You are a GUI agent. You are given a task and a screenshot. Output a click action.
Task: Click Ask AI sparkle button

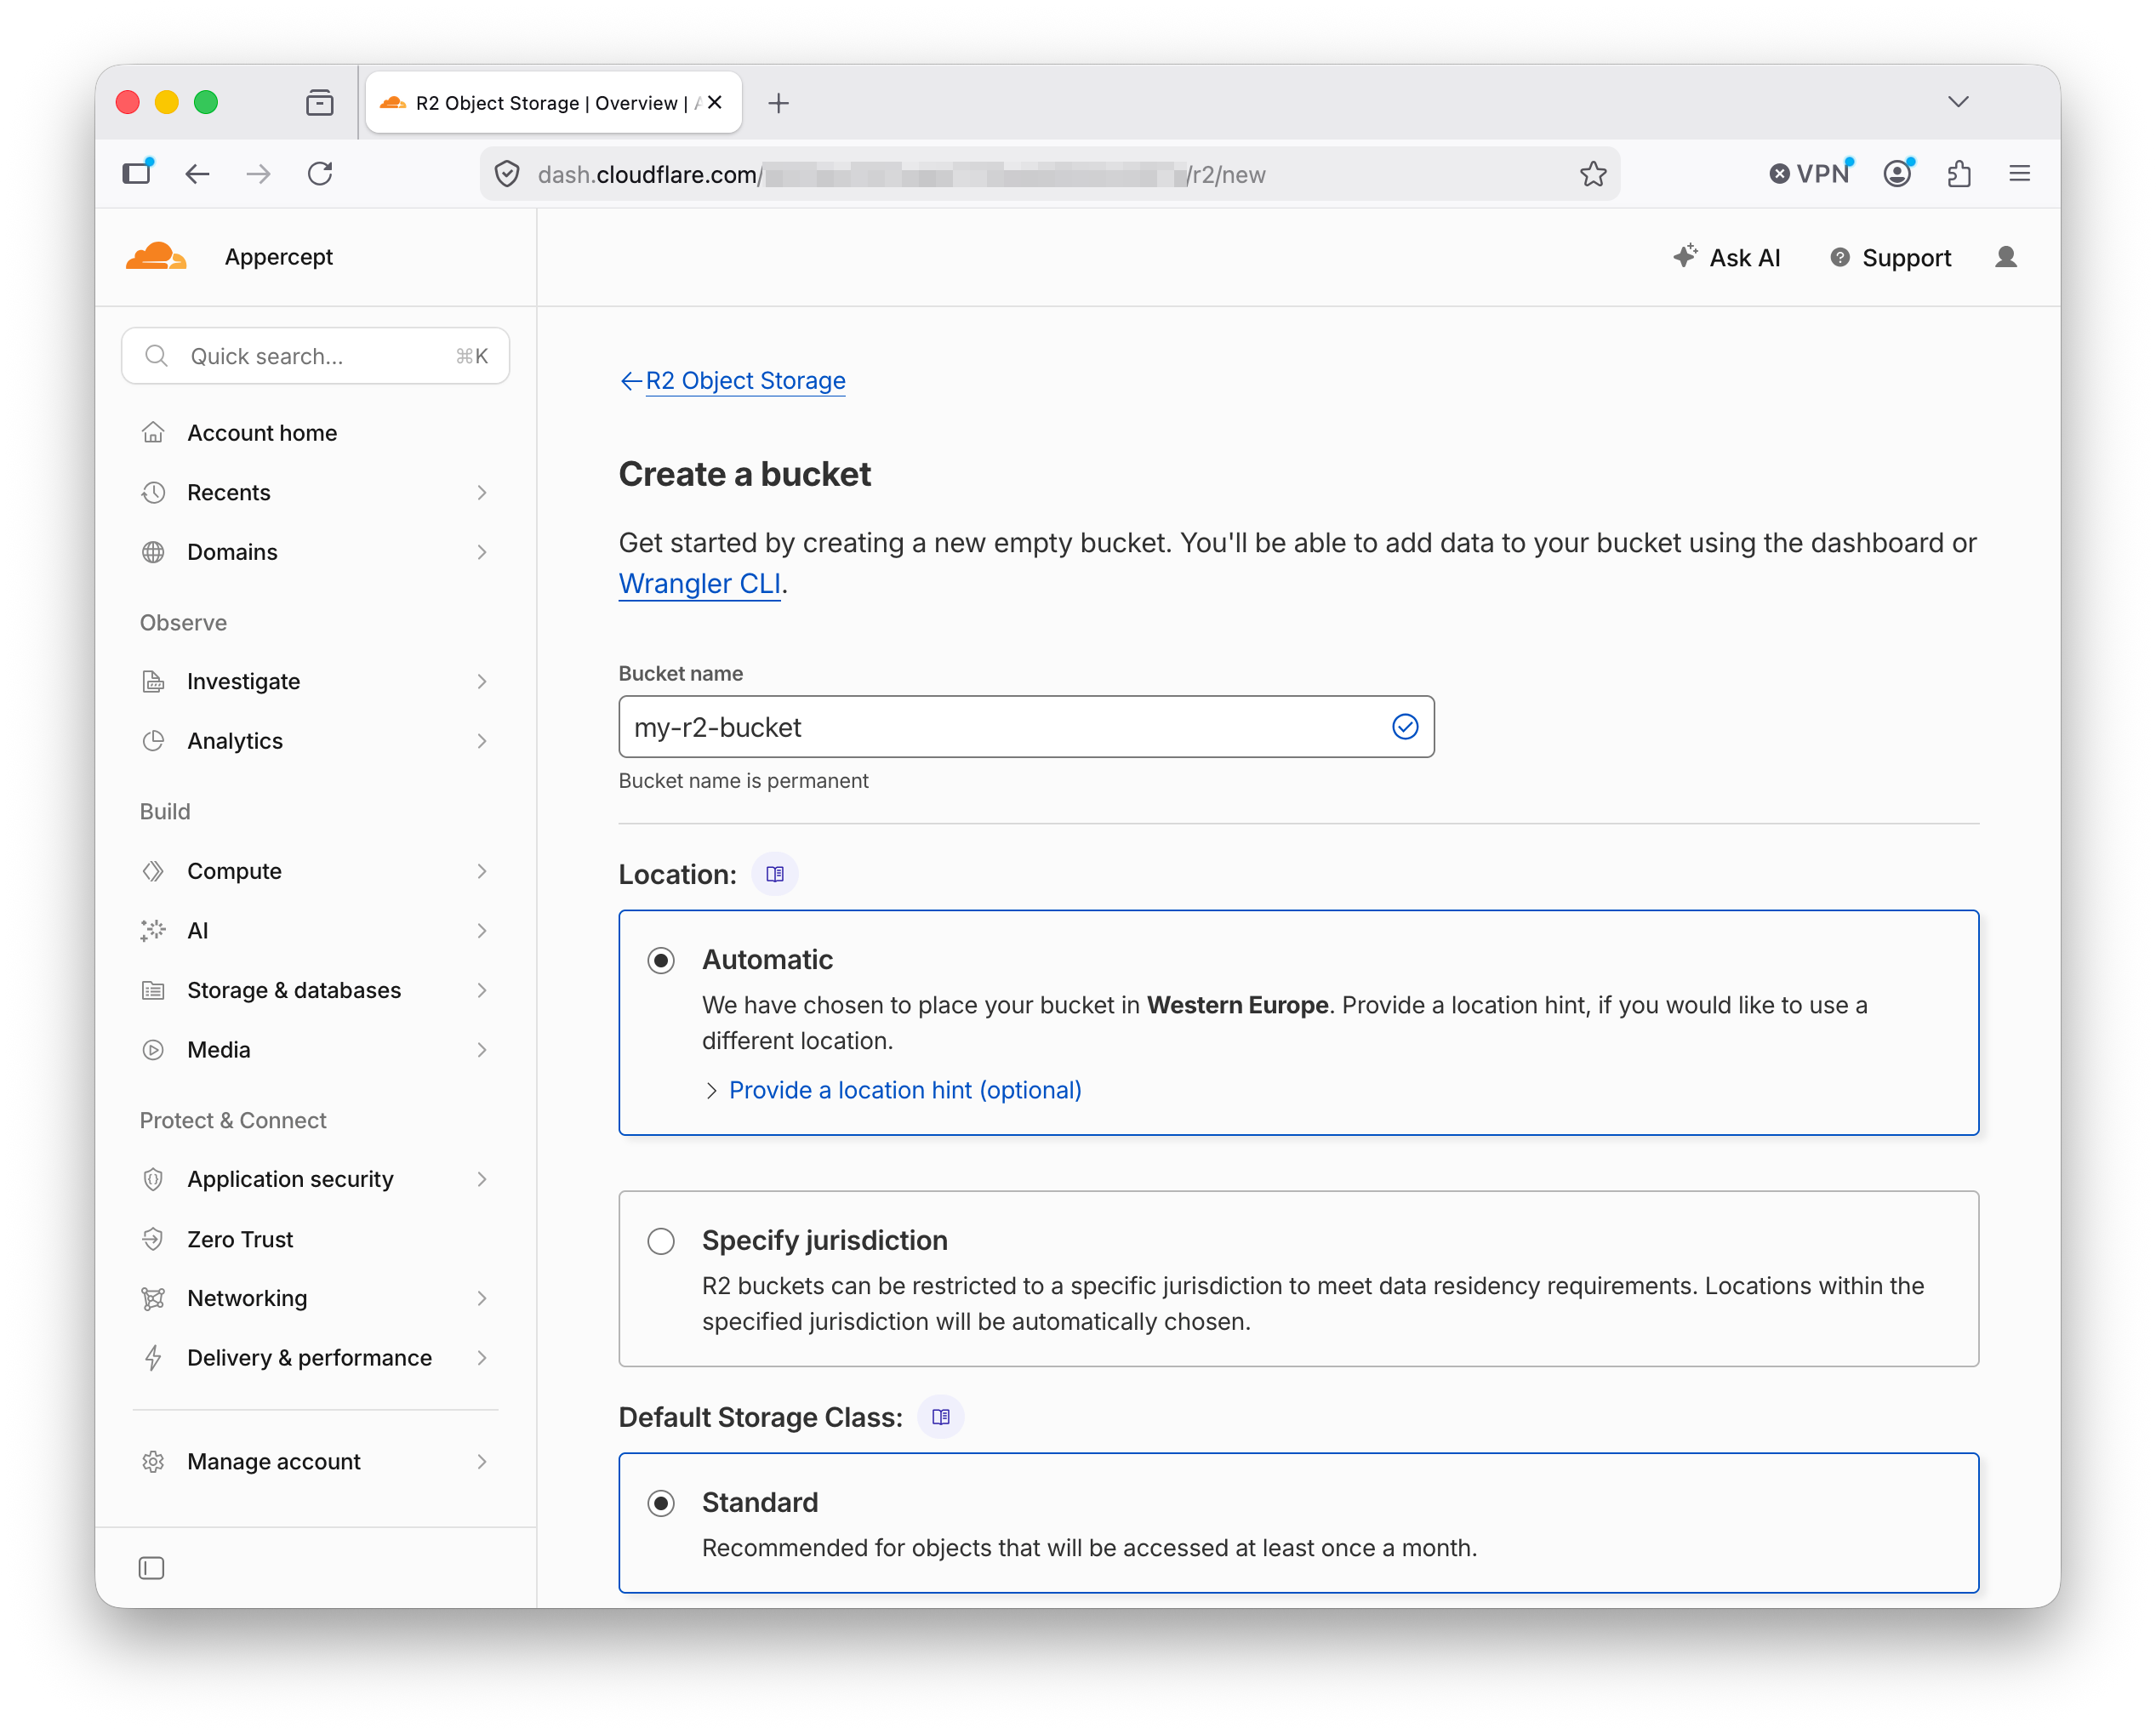[x=1727, y=257]
